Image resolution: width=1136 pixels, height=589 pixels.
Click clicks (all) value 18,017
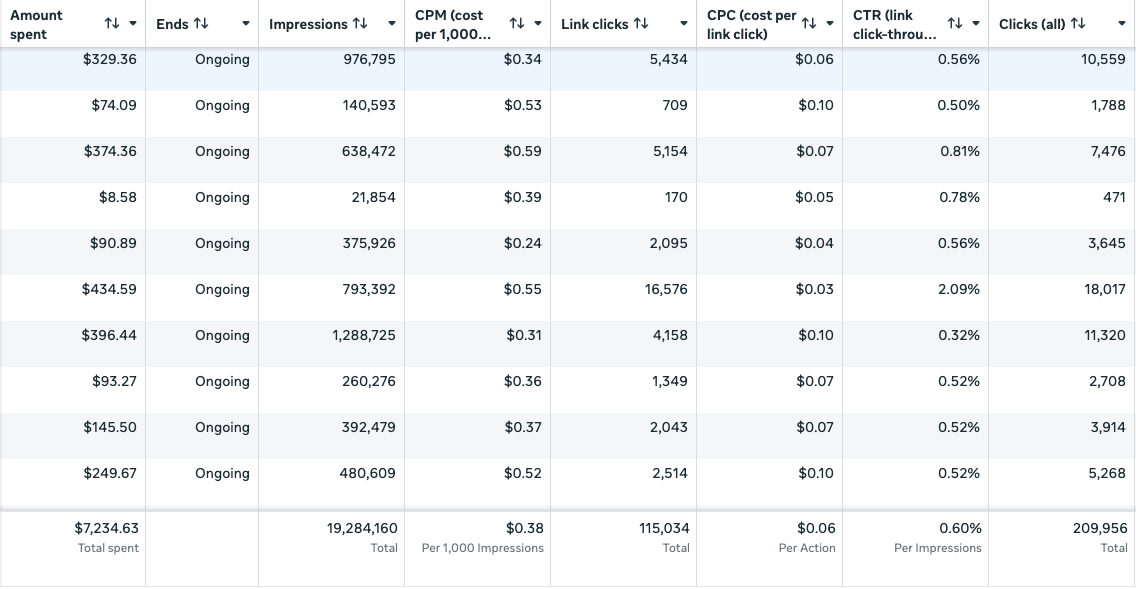[x=1105, y=289]
